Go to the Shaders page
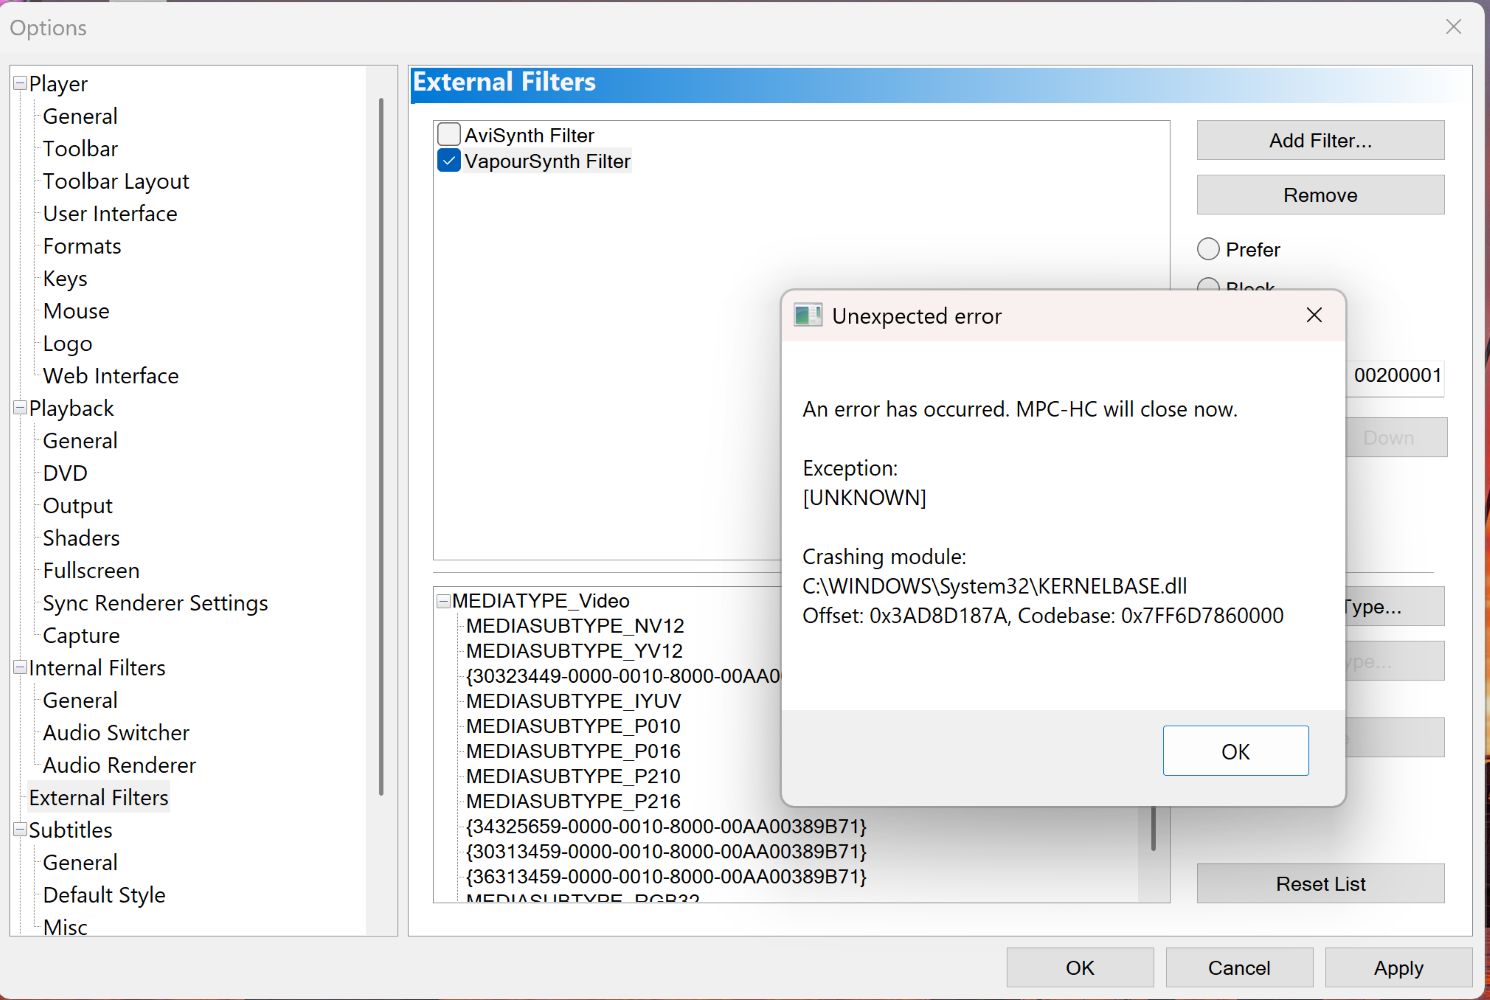Image resolution: width=1490 pixels, height=1000 pixels. pos(81,538)
